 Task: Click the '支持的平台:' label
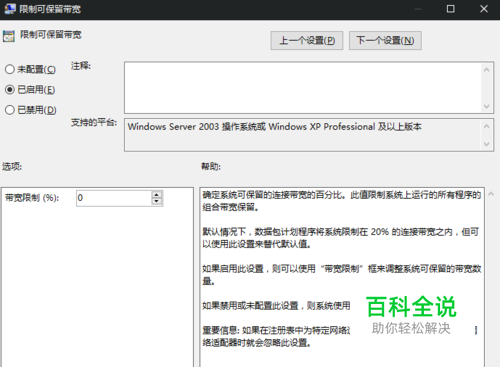[94, 123]
